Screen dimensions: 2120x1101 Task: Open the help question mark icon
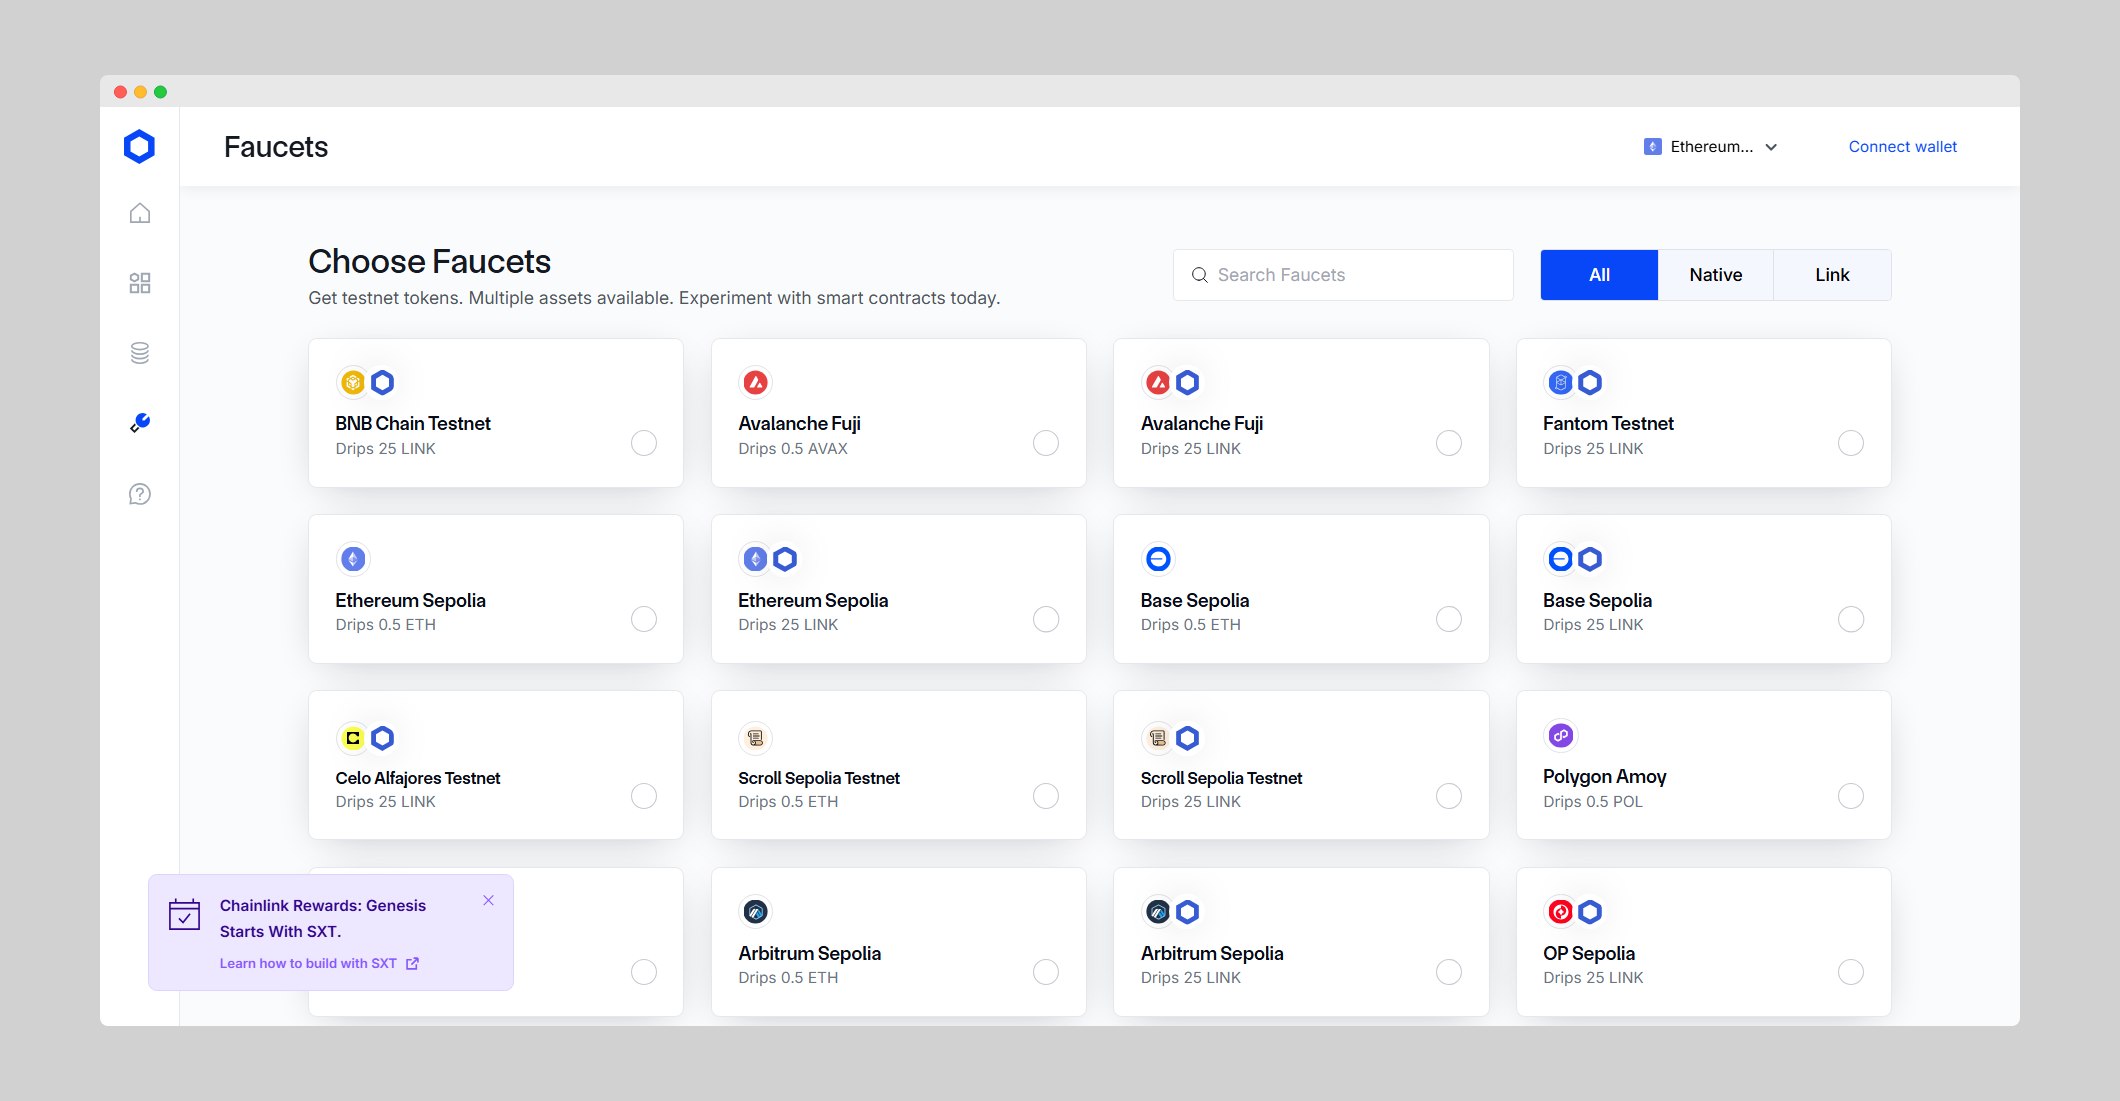point(140,494)
